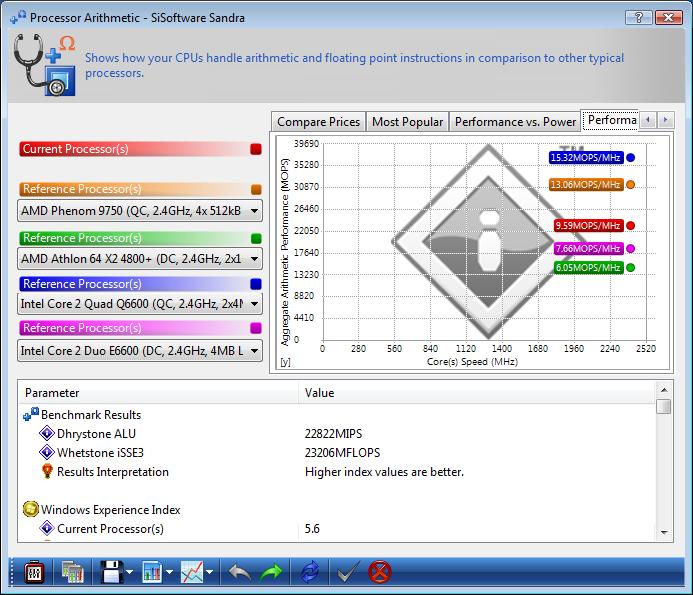Click red 9.59MOPS/MHz legend label

click(x=588, y=226)
